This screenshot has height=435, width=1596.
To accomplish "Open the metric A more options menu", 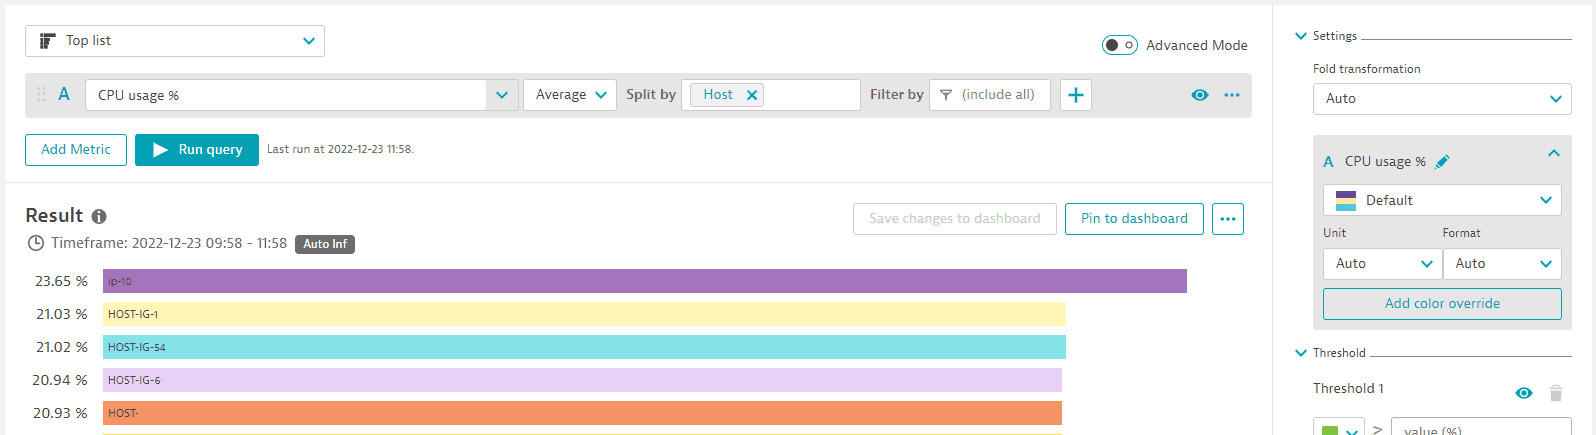I will pyautogui.click(x=1232, y=95).
